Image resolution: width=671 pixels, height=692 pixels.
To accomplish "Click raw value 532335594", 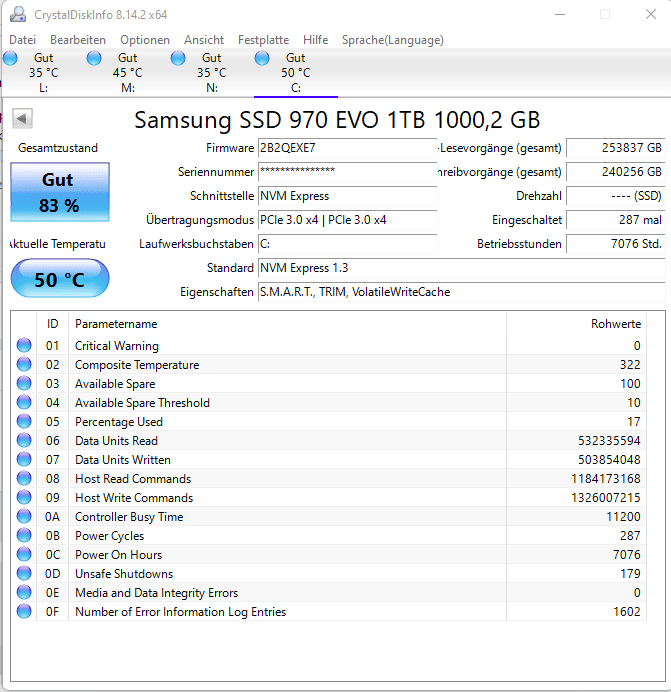I will click(x=609, y=440).
